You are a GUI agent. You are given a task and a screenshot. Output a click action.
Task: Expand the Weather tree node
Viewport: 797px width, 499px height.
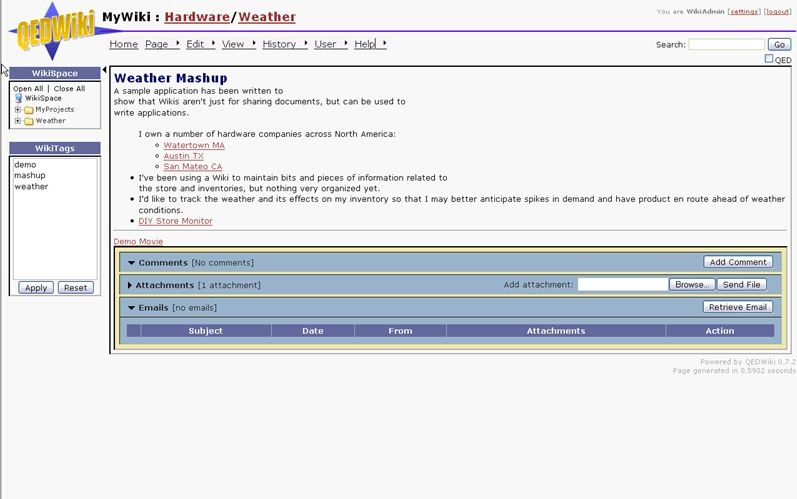click(18, 120)
